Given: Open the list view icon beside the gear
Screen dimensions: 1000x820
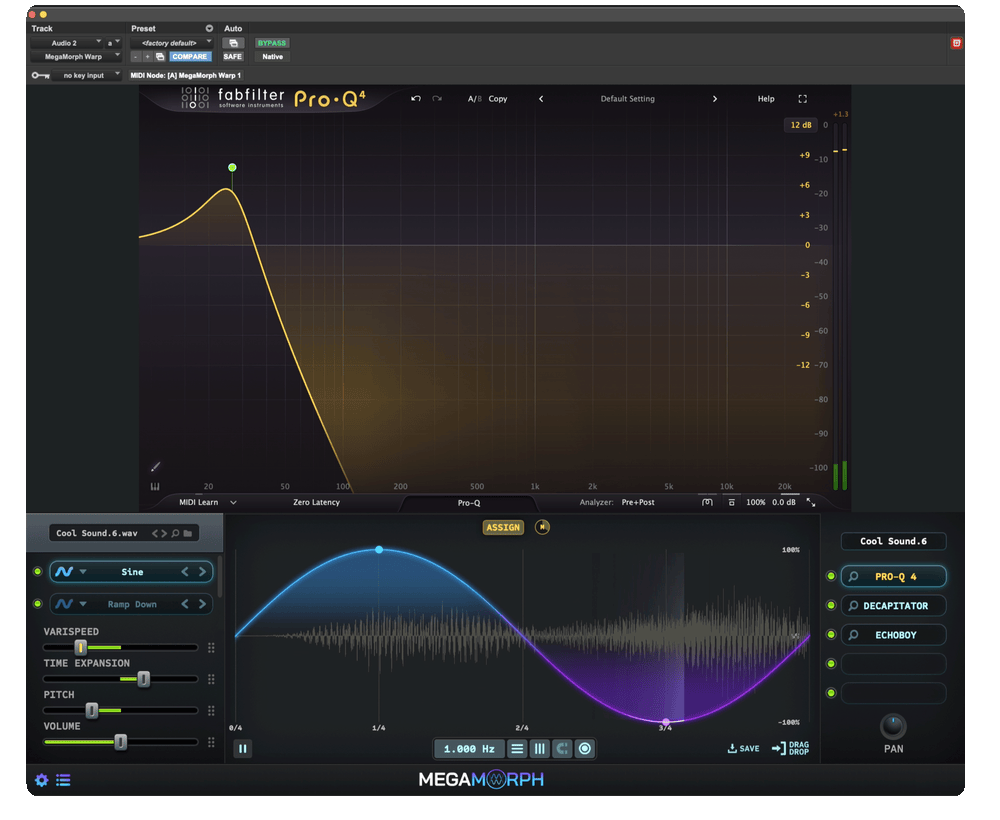Looking at the screenshot, I should click(x=63, y=780).
